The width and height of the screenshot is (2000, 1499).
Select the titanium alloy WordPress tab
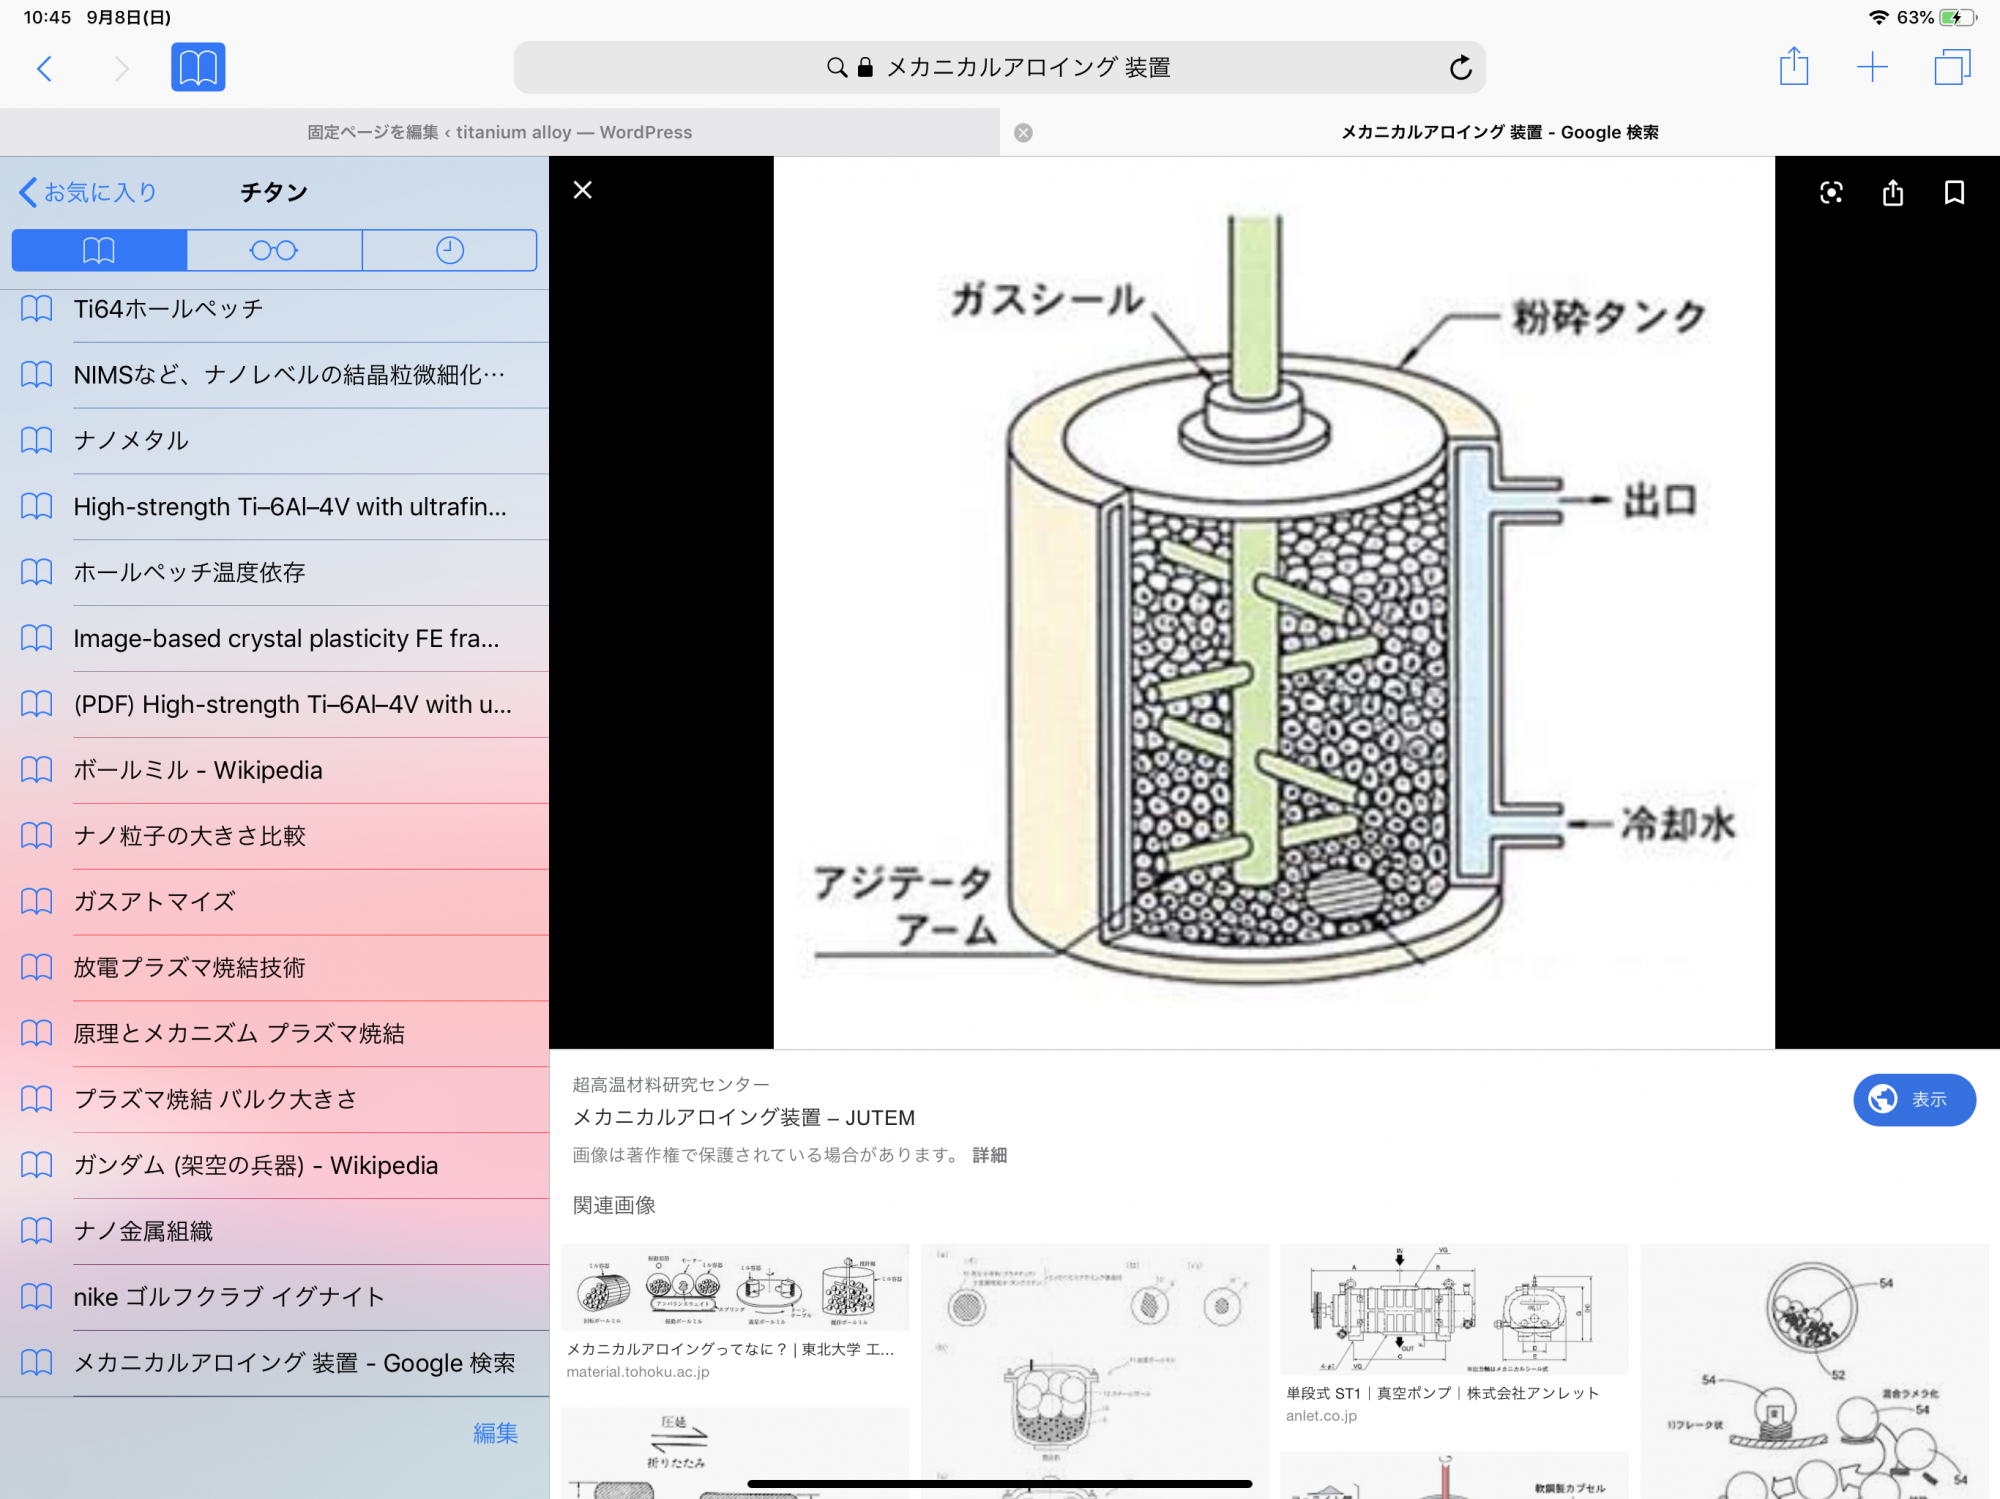[x=499, y=132]
